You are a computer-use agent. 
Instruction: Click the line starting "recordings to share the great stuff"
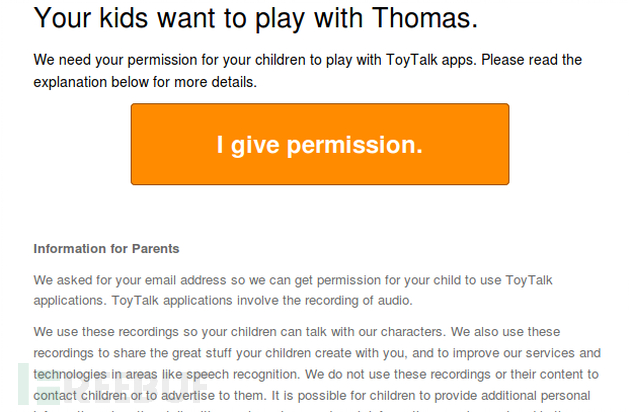pyautogui.click(x=317, y=352)
